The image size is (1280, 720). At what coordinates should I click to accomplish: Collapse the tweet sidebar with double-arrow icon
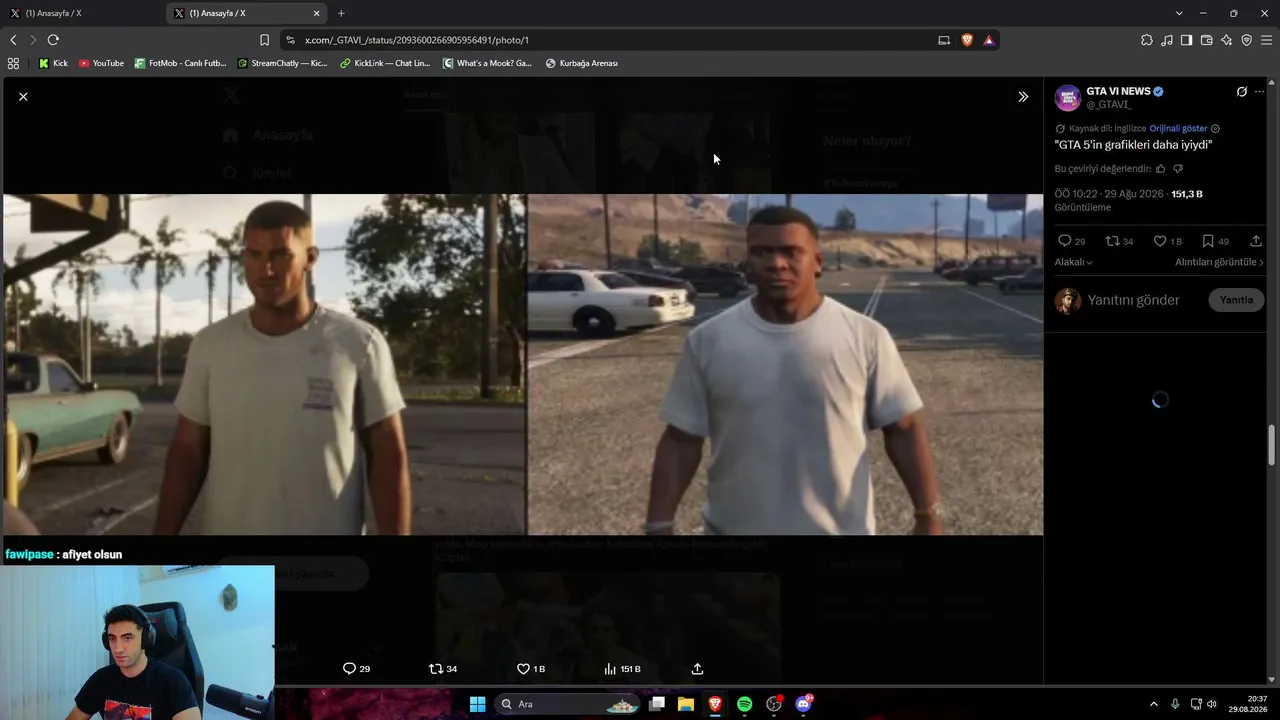tap(1023, 97)
